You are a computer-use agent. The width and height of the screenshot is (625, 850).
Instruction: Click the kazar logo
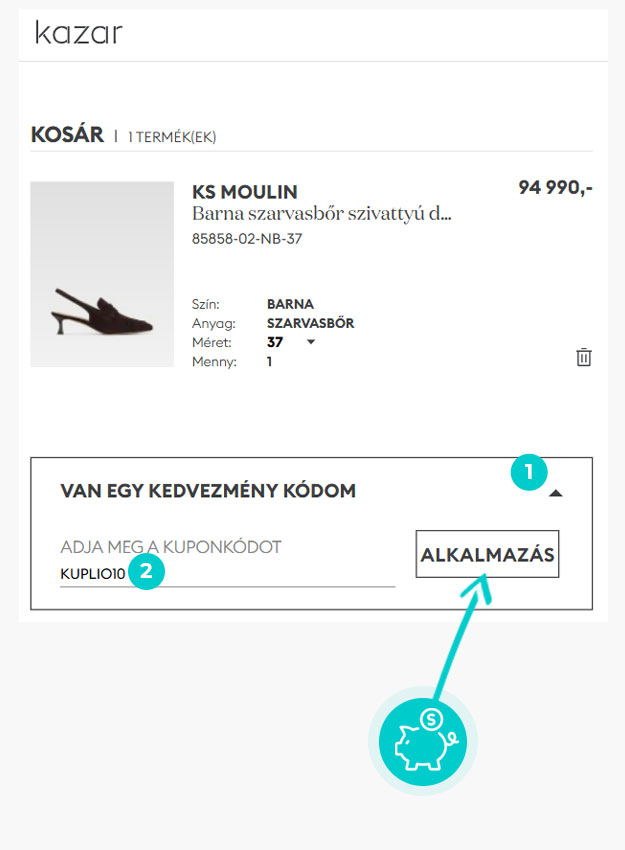tap(78, 33)
